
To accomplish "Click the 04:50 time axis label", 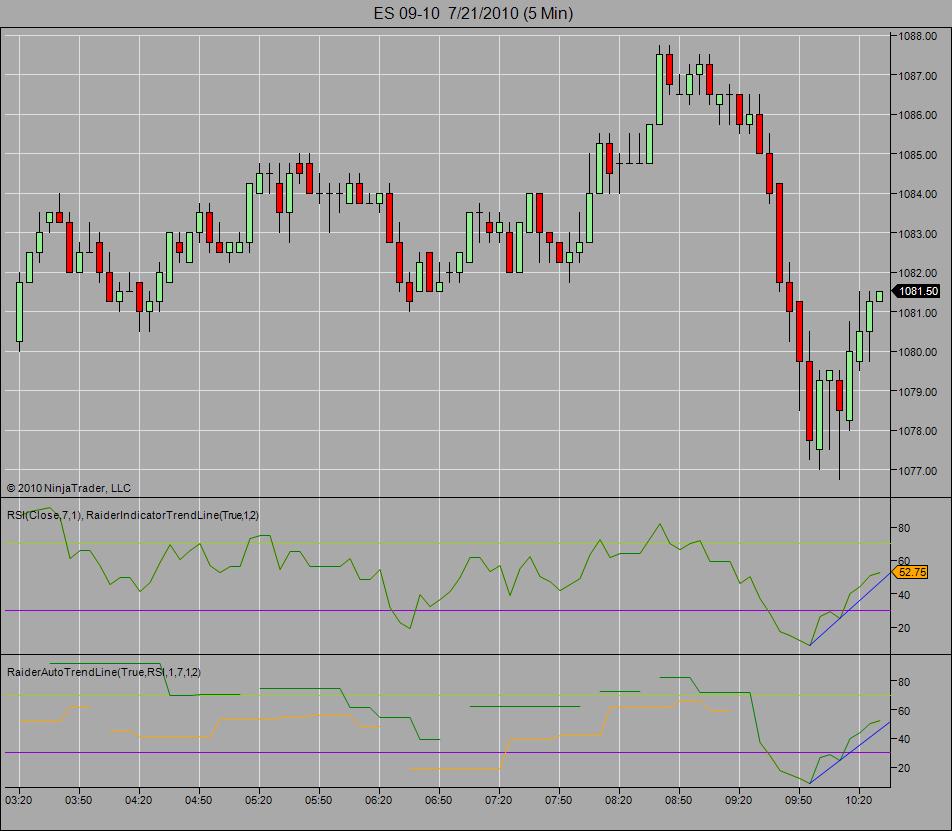I will point(199,801).
